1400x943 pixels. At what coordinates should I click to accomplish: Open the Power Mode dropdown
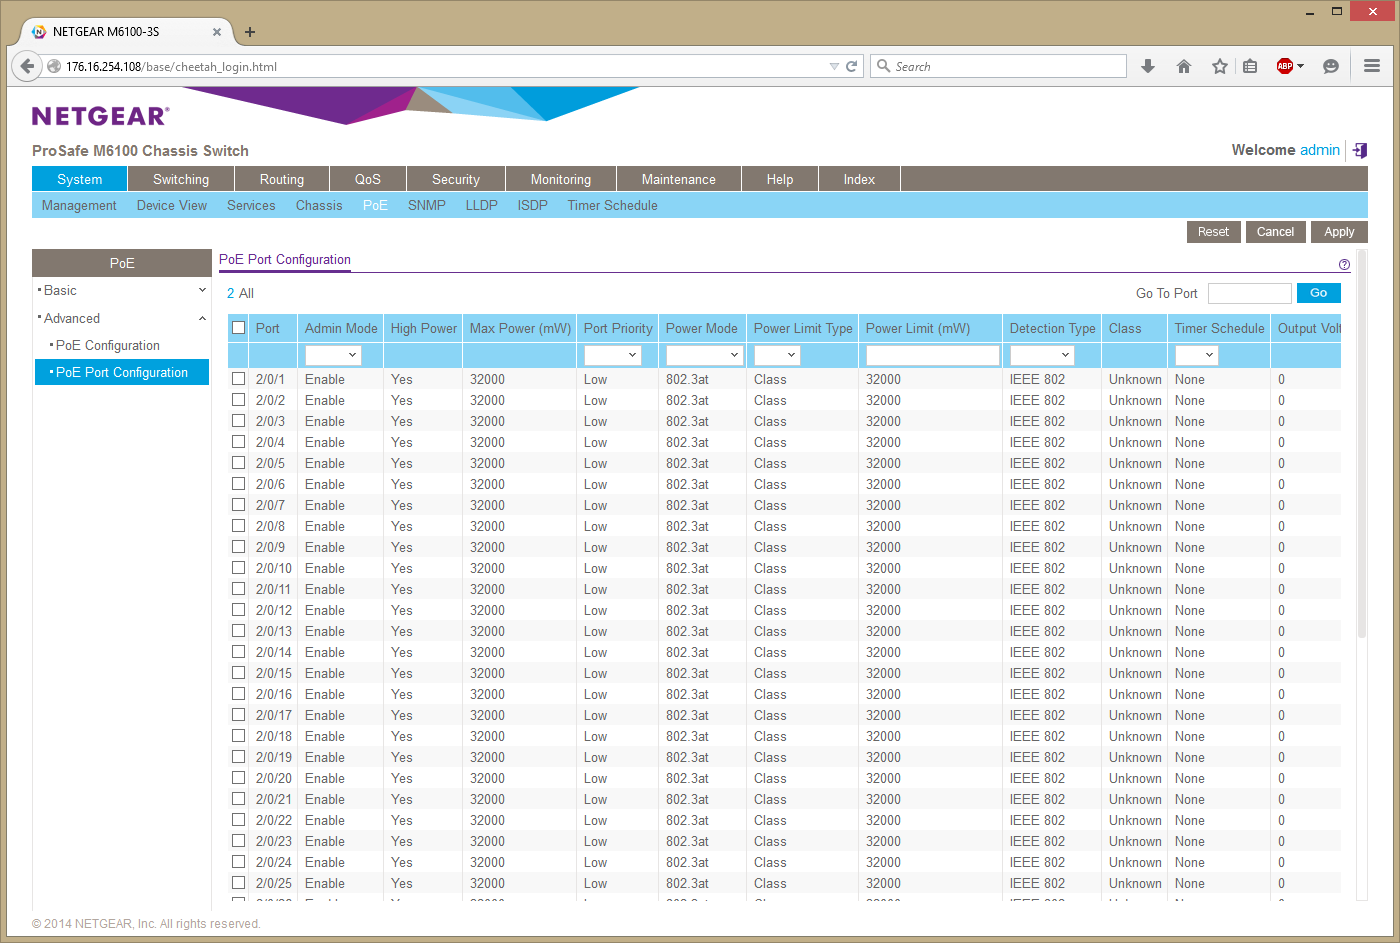704,355
